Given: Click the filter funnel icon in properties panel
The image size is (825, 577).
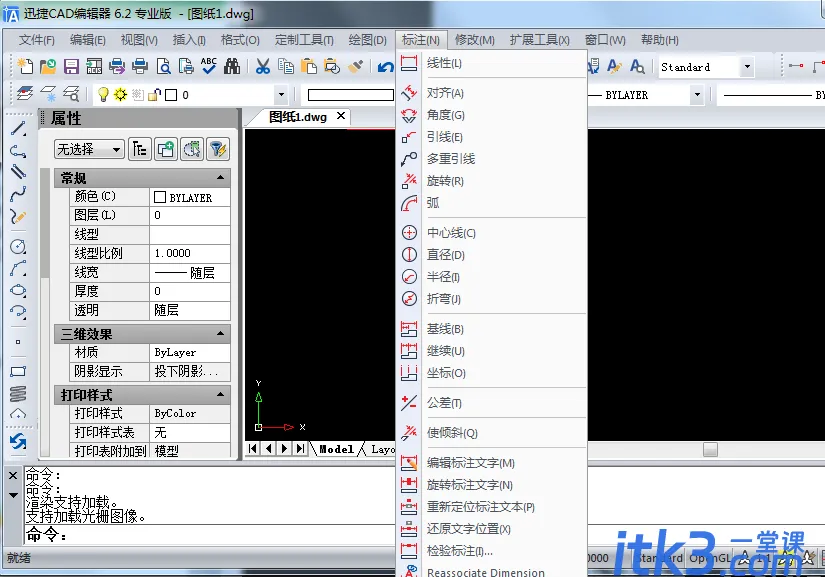Looking at the screenshot, I should click(218, 149).
